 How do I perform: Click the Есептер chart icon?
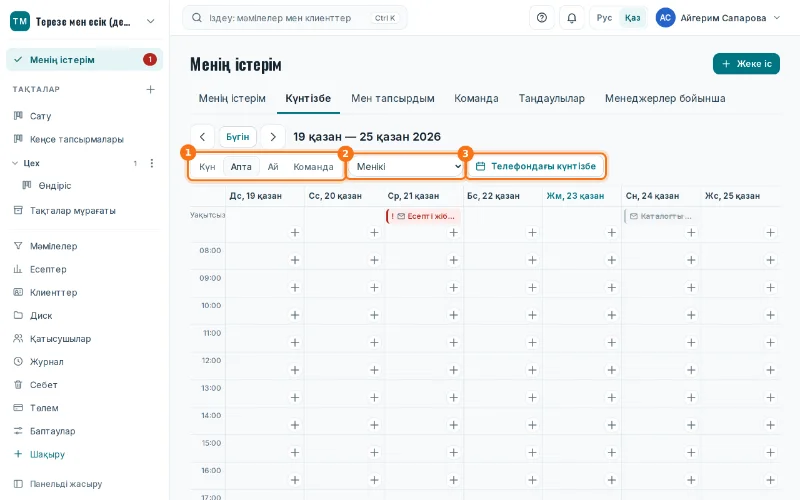(x=18, y=269)
